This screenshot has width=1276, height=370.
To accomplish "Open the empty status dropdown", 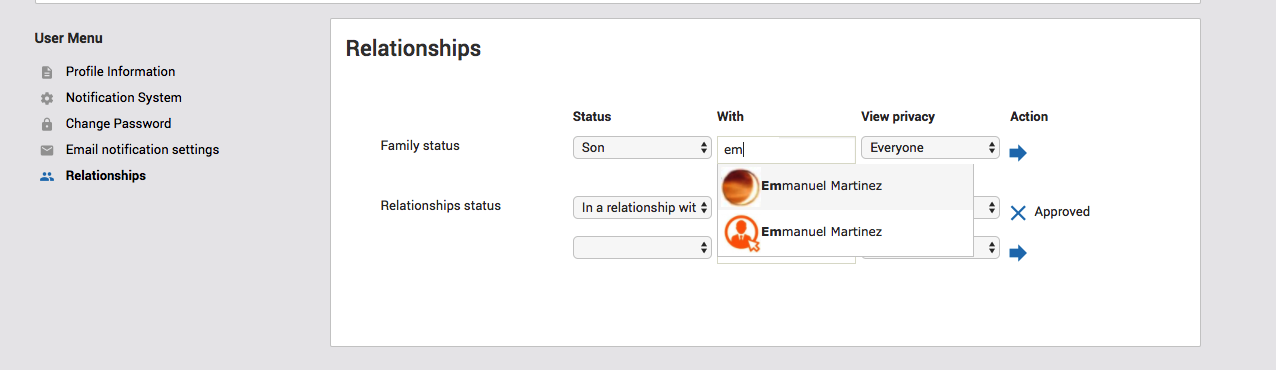I will pos(642,247).
